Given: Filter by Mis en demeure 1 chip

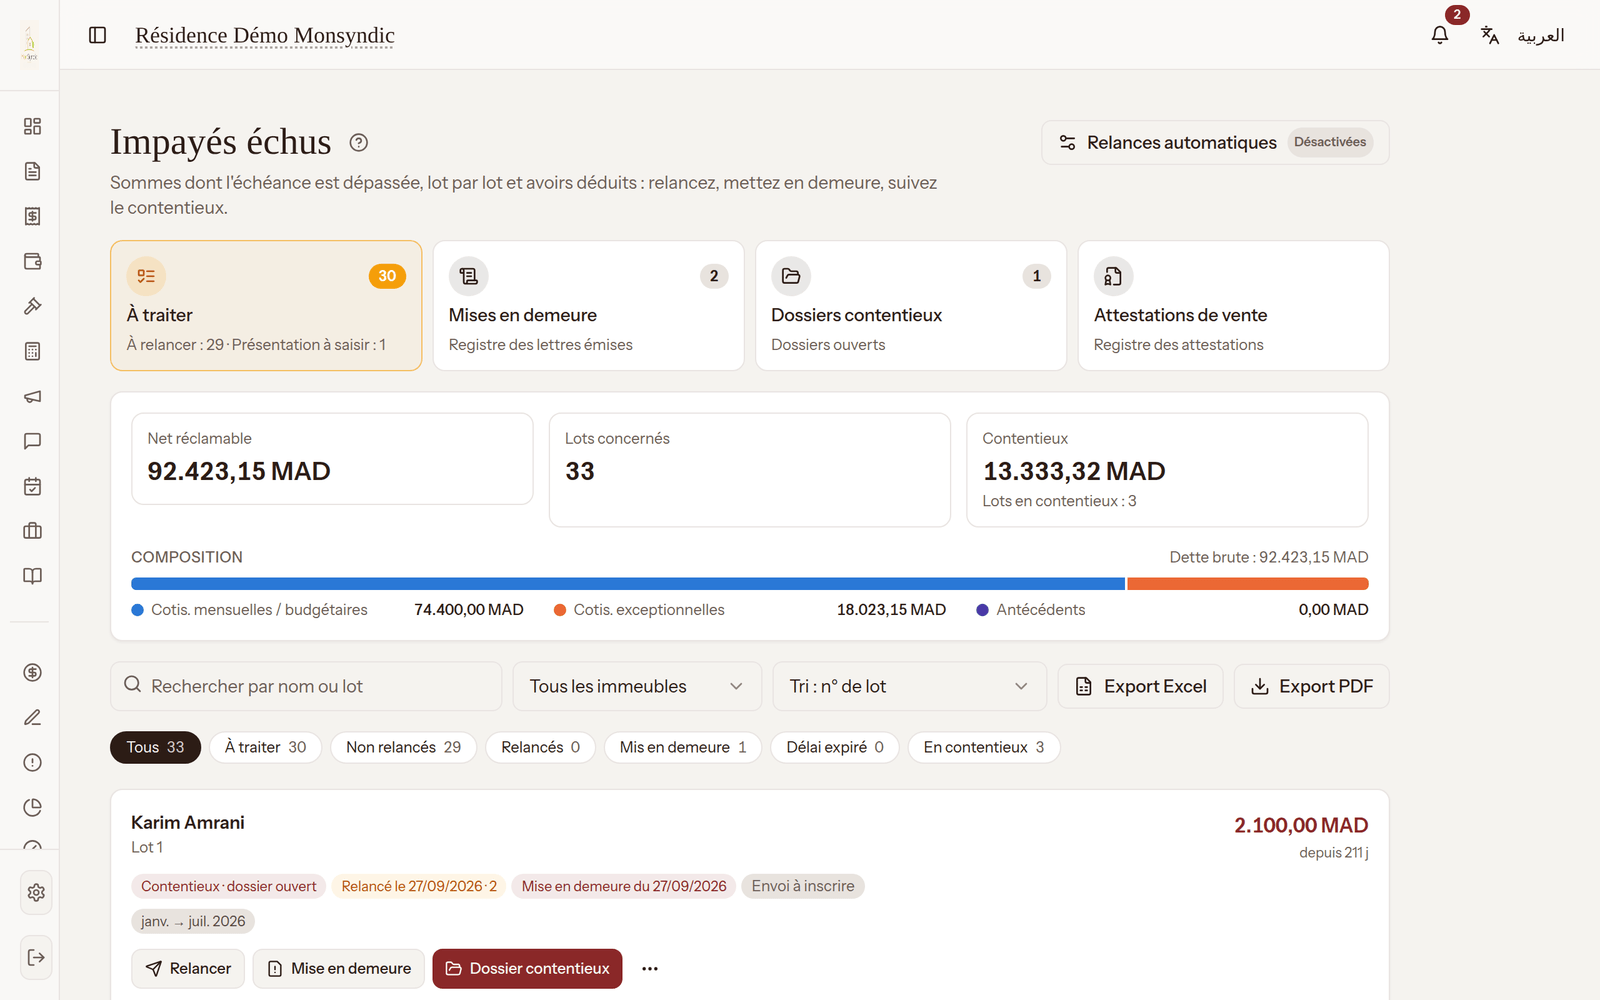Looking at the screenshot, I should [x=683, y=747].
